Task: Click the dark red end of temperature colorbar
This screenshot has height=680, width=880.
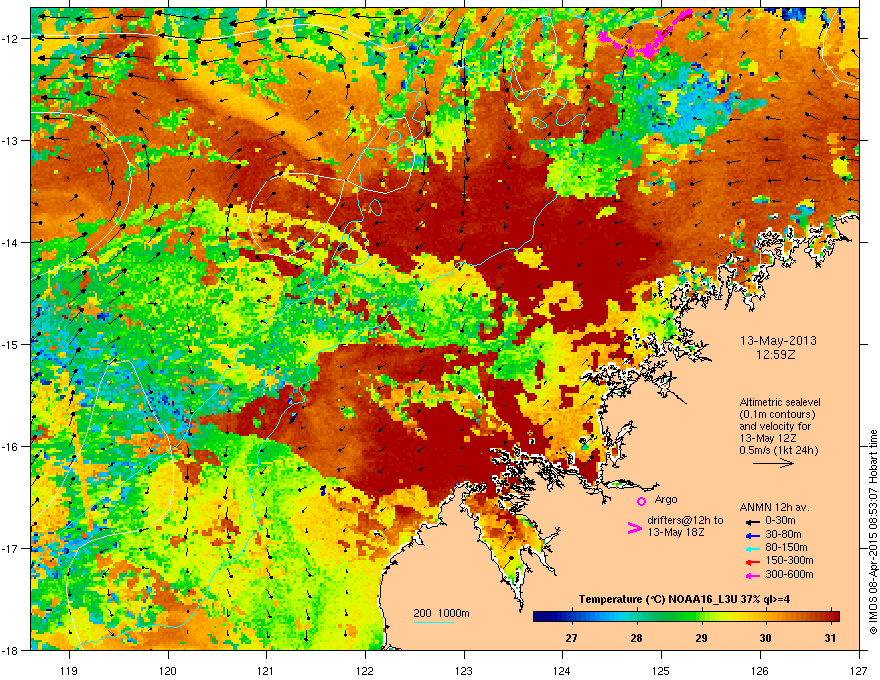Action: point(833,617)
